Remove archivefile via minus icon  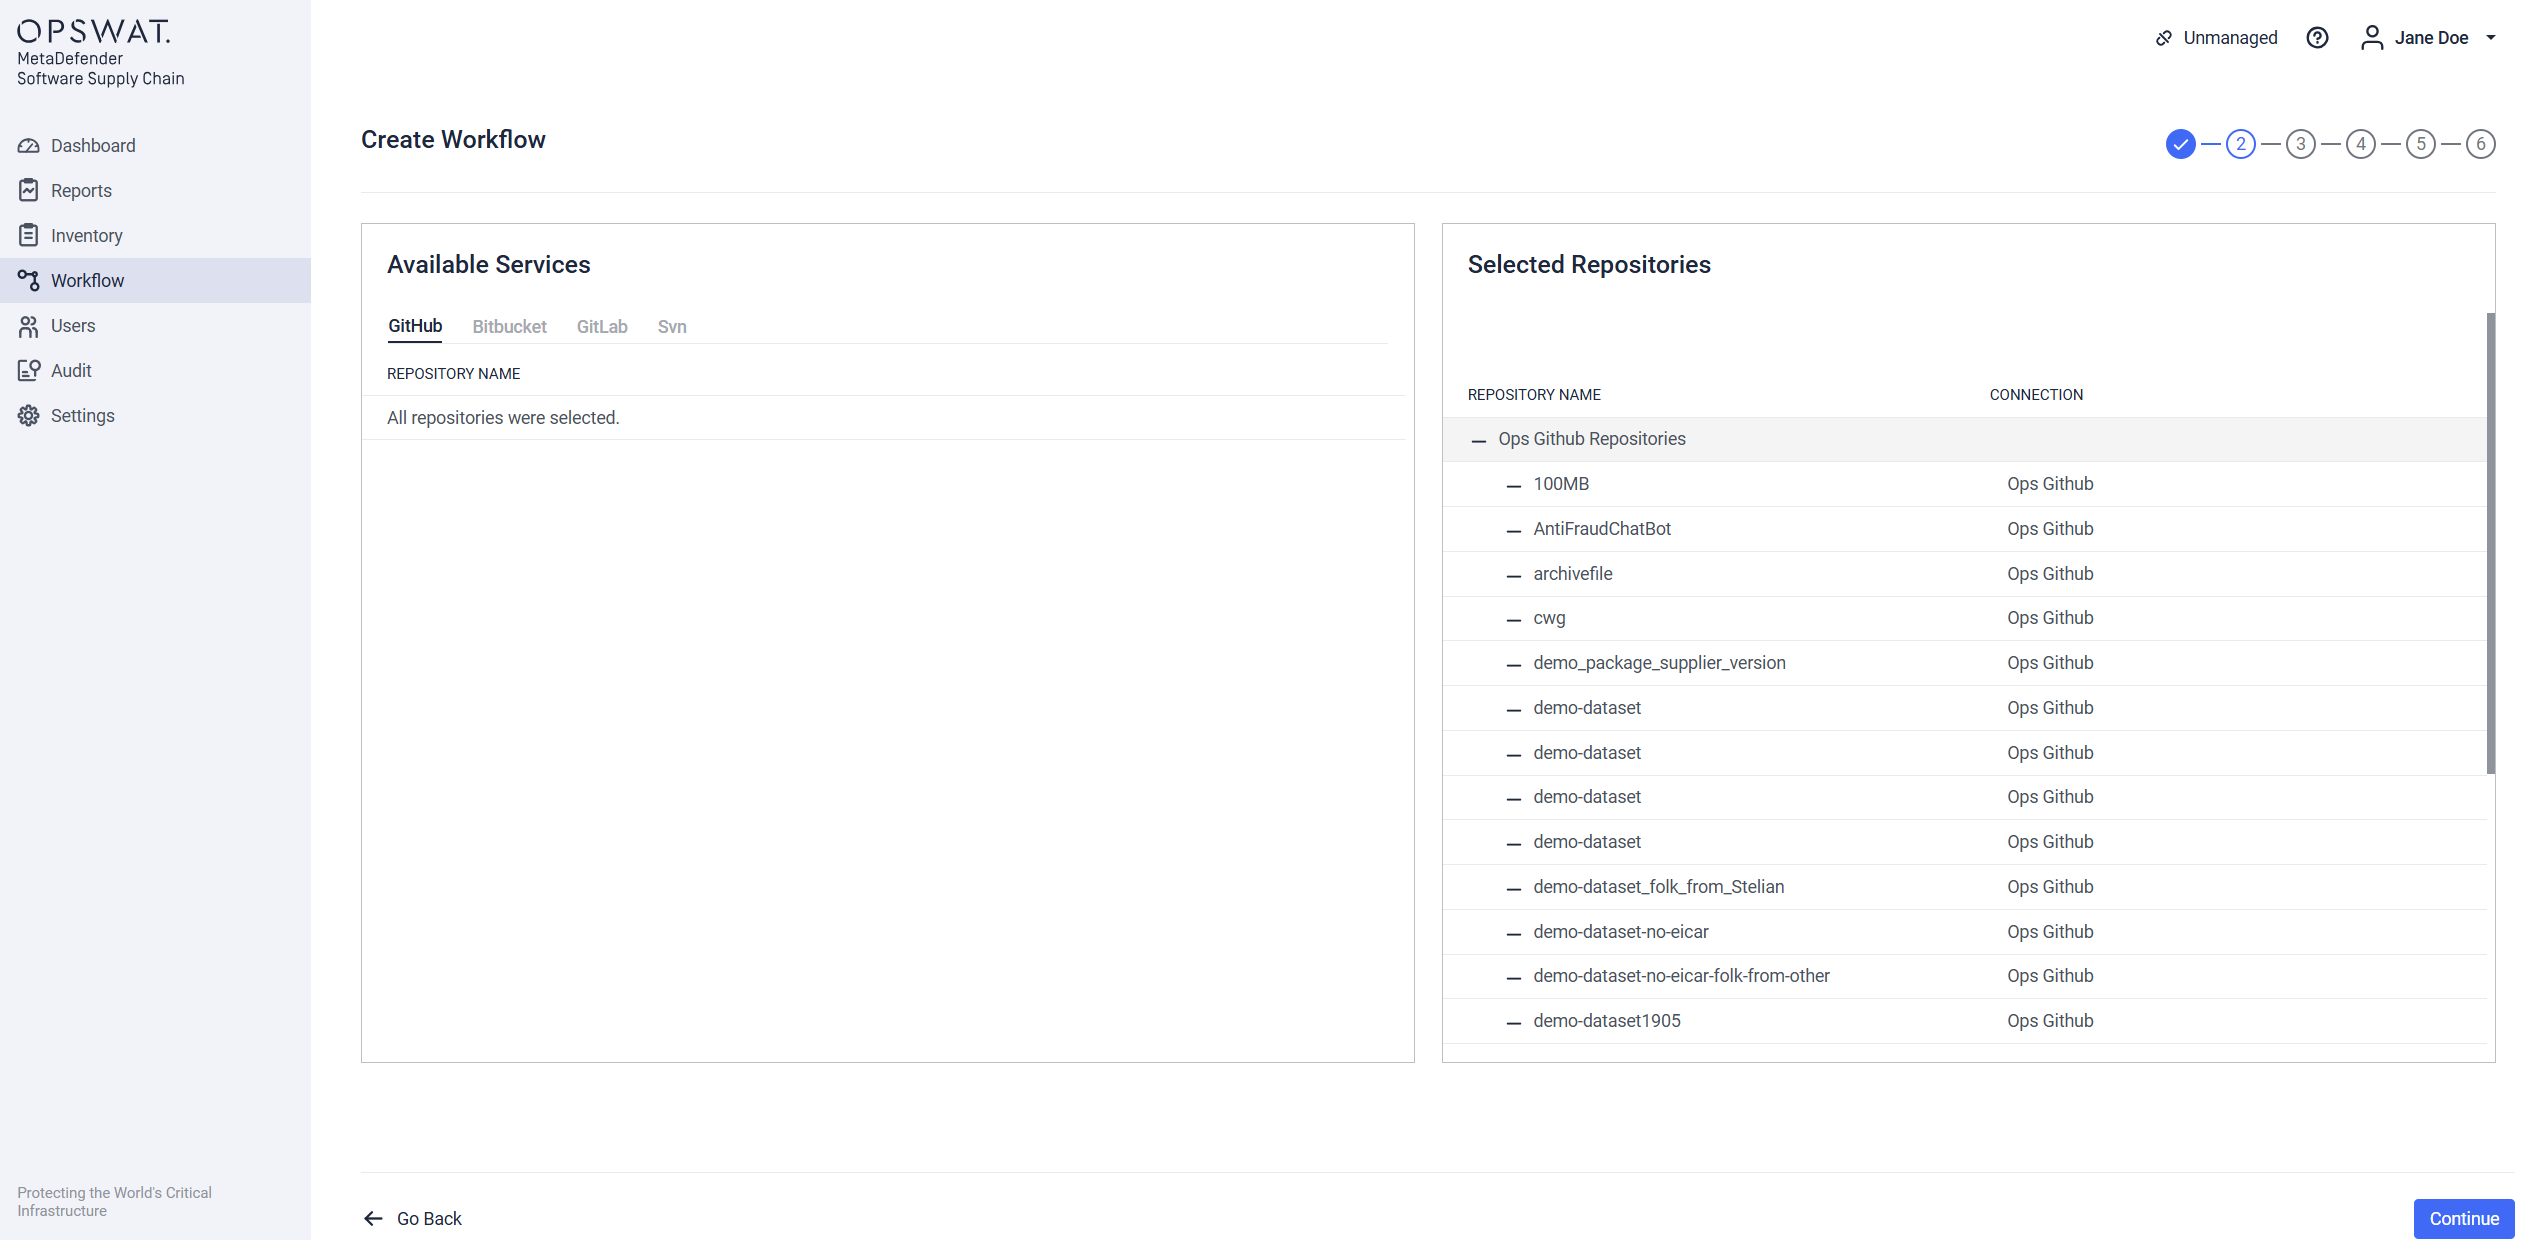point(1514,575)
